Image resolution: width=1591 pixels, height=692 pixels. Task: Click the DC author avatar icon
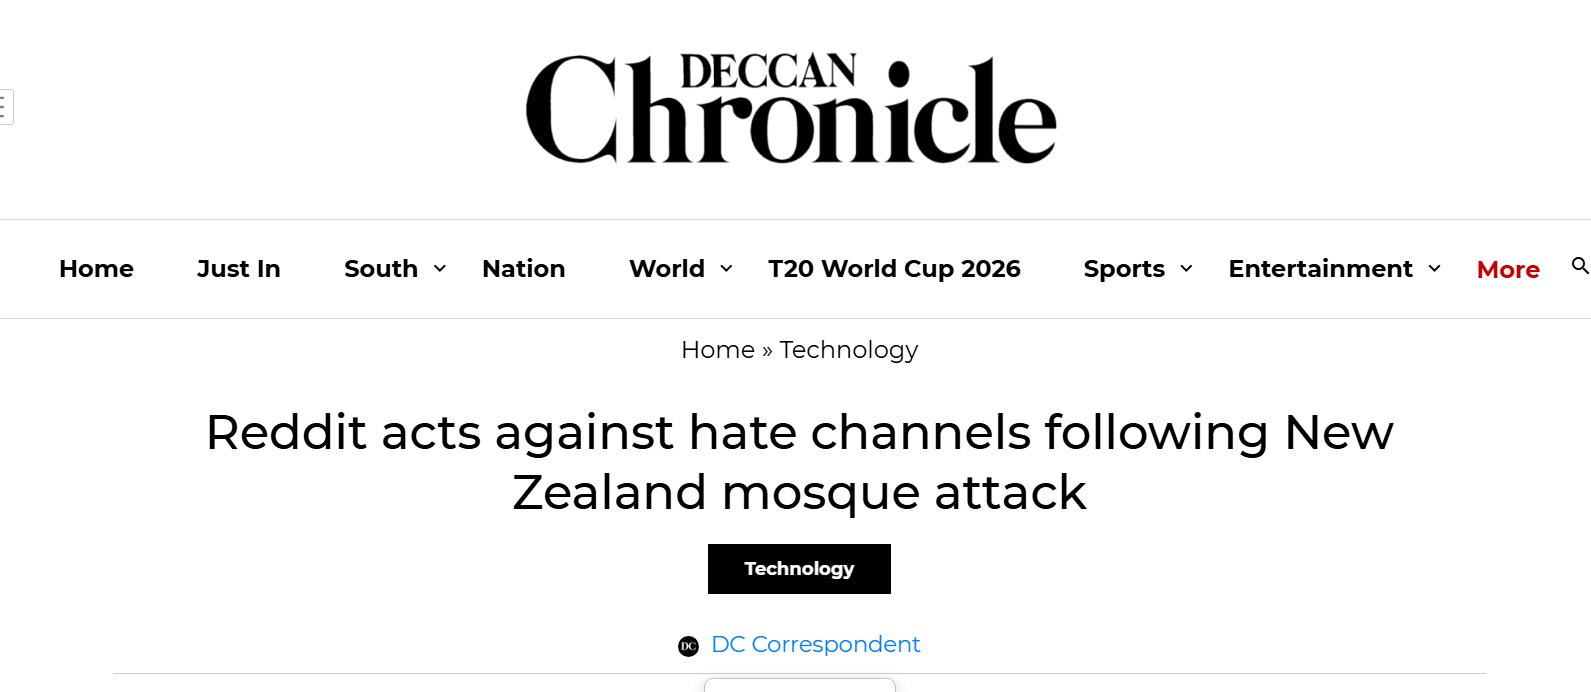click(x=688, y=646)
